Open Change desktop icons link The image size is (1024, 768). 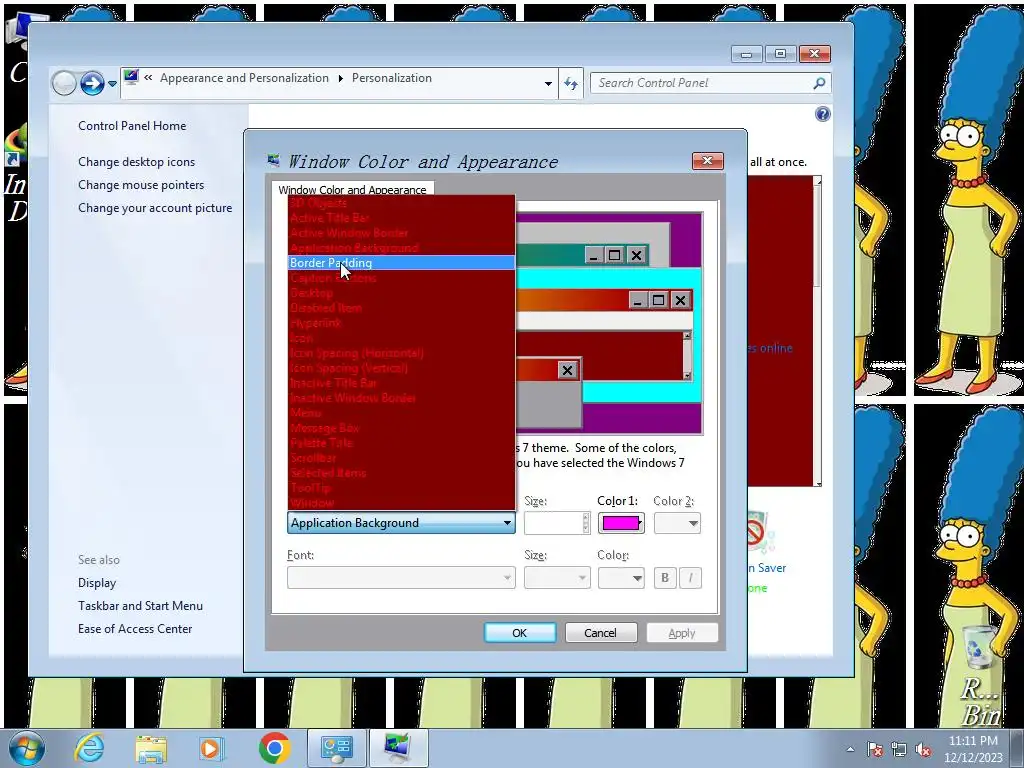pos(136,162)
